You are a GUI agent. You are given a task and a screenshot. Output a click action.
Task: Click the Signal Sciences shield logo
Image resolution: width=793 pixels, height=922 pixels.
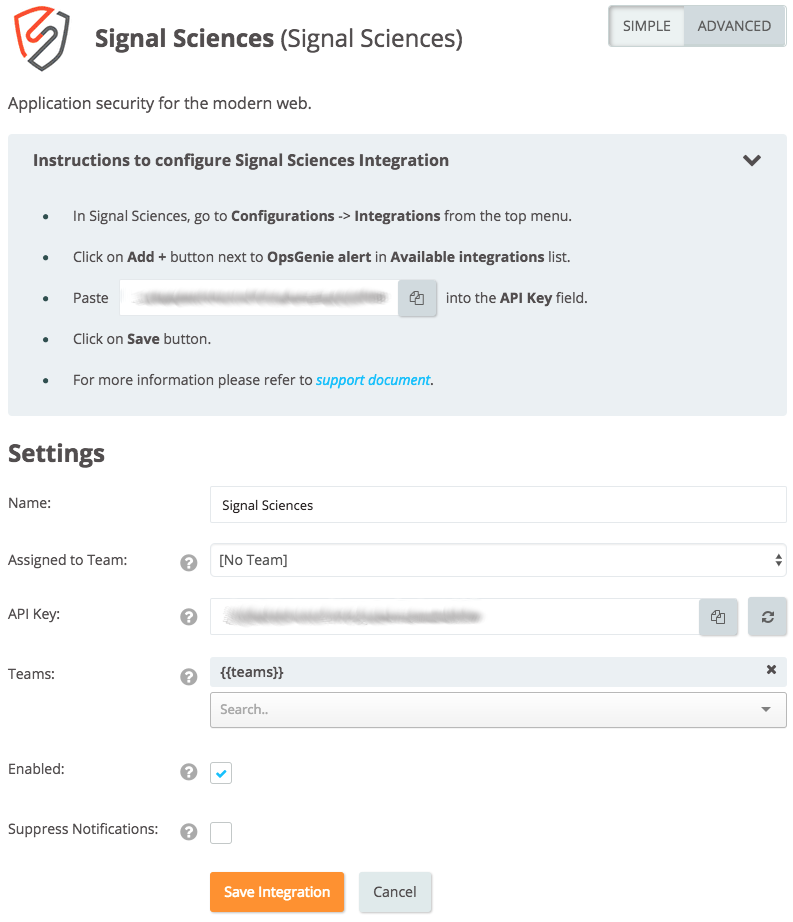42,39
